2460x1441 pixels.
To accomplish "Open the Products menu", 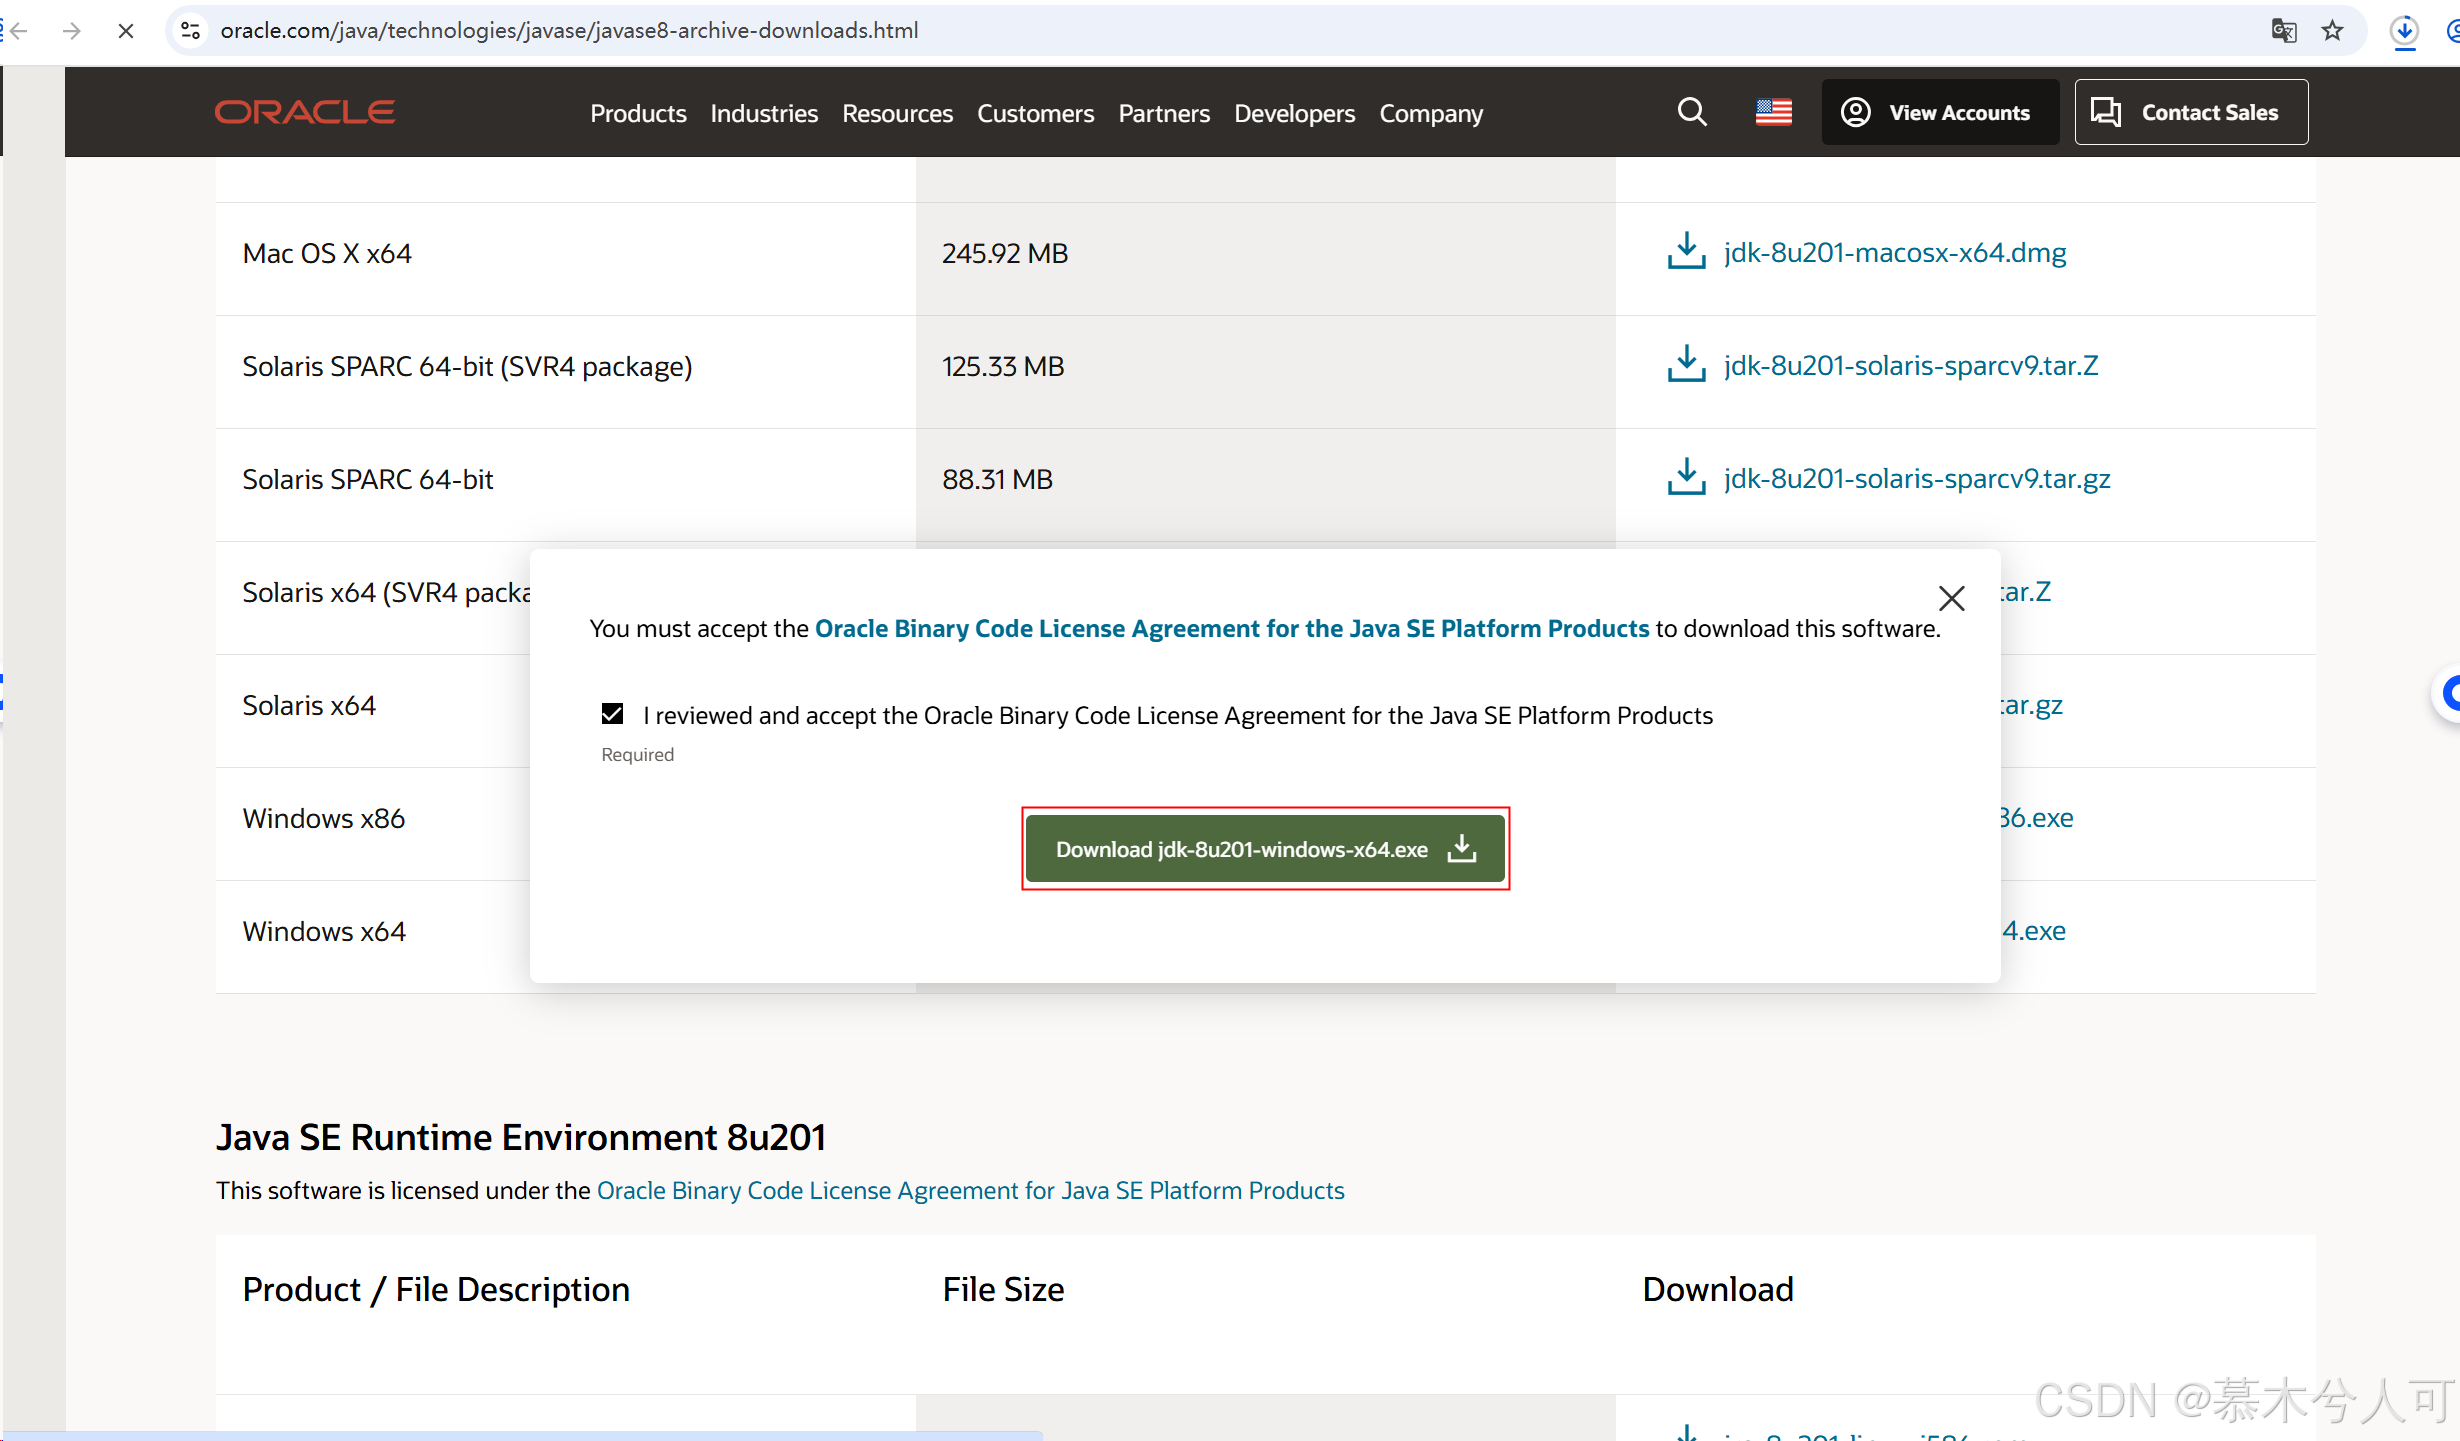I will click(638, 113).
